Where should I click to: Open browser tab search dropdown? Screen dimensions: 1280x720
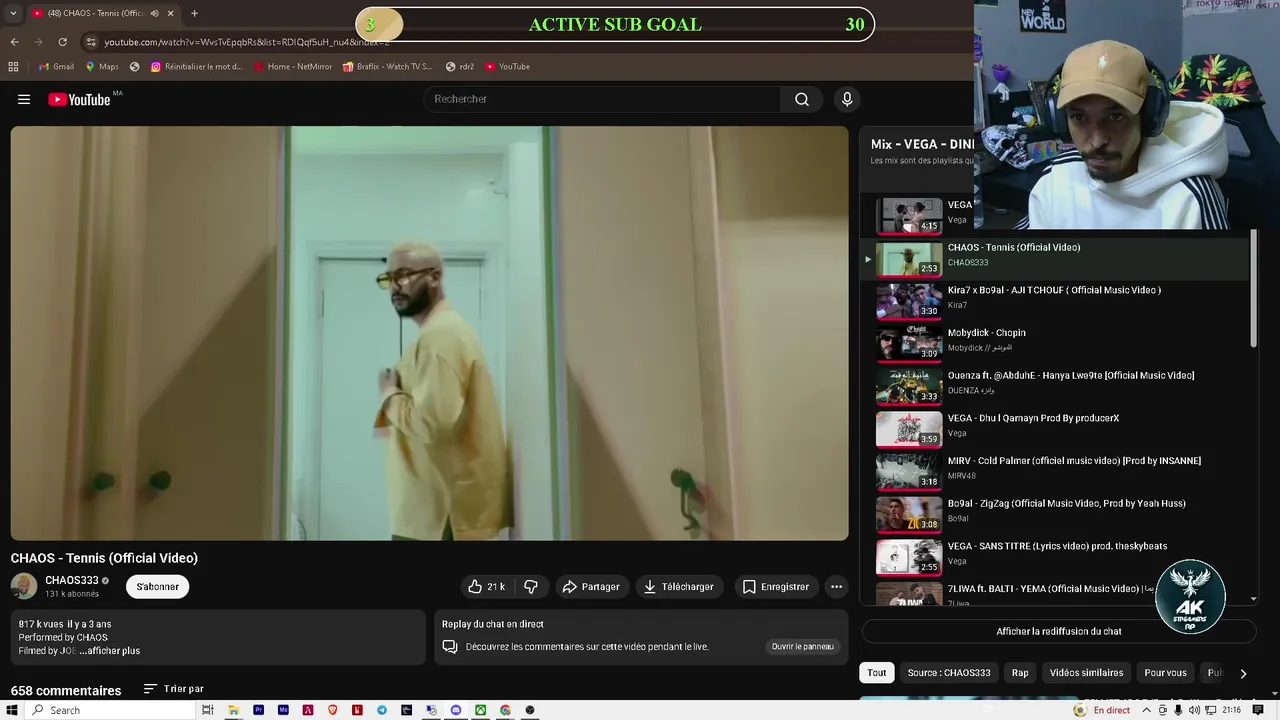[13, 13]
